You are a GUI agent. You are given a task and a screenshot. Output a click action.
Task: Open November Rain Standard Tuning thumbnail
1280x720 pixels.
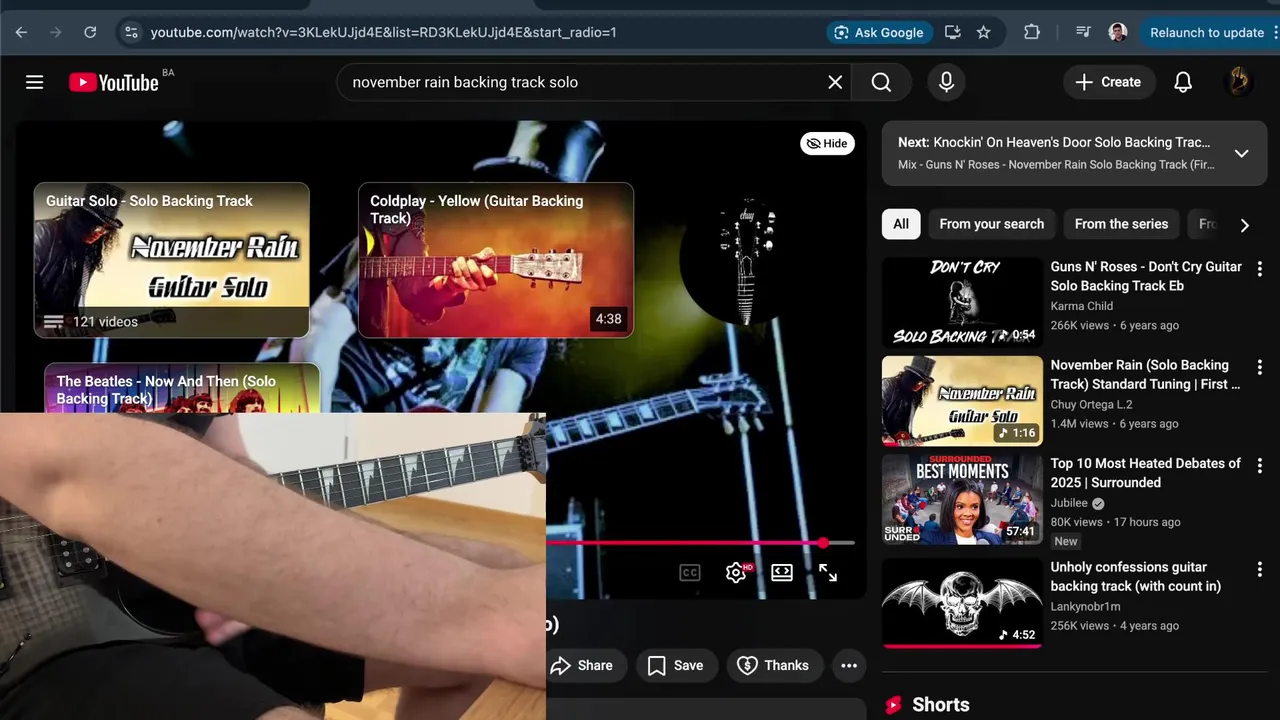[962, 401]
